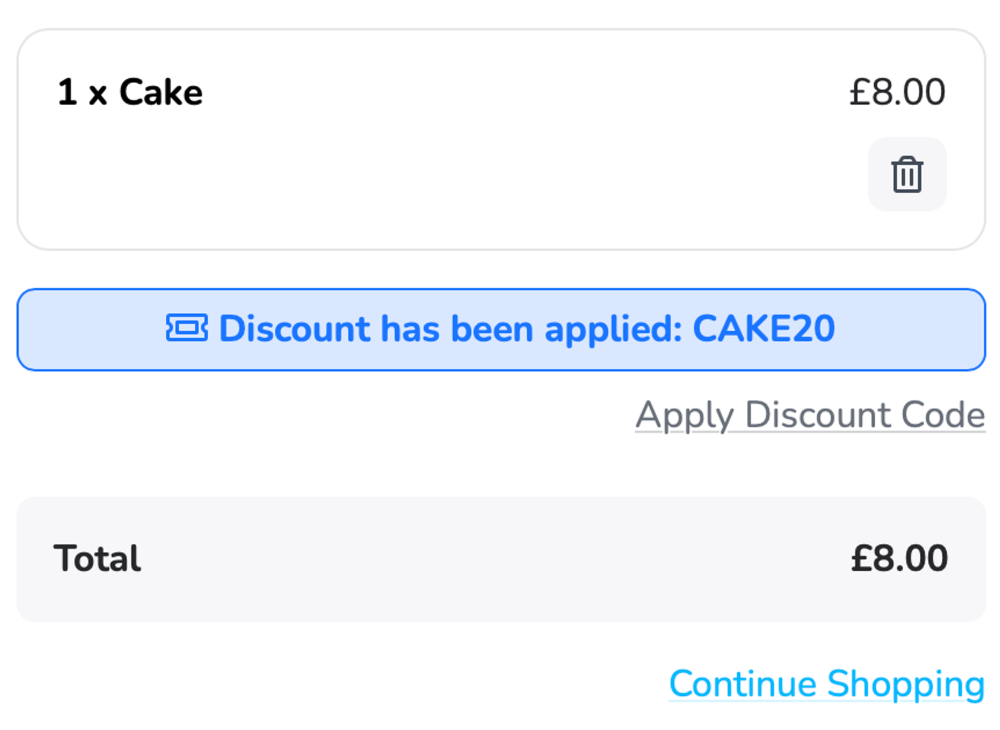Click the Apply Discount Code link
This screenshot has width=1000, height=730.
(810, 415)
